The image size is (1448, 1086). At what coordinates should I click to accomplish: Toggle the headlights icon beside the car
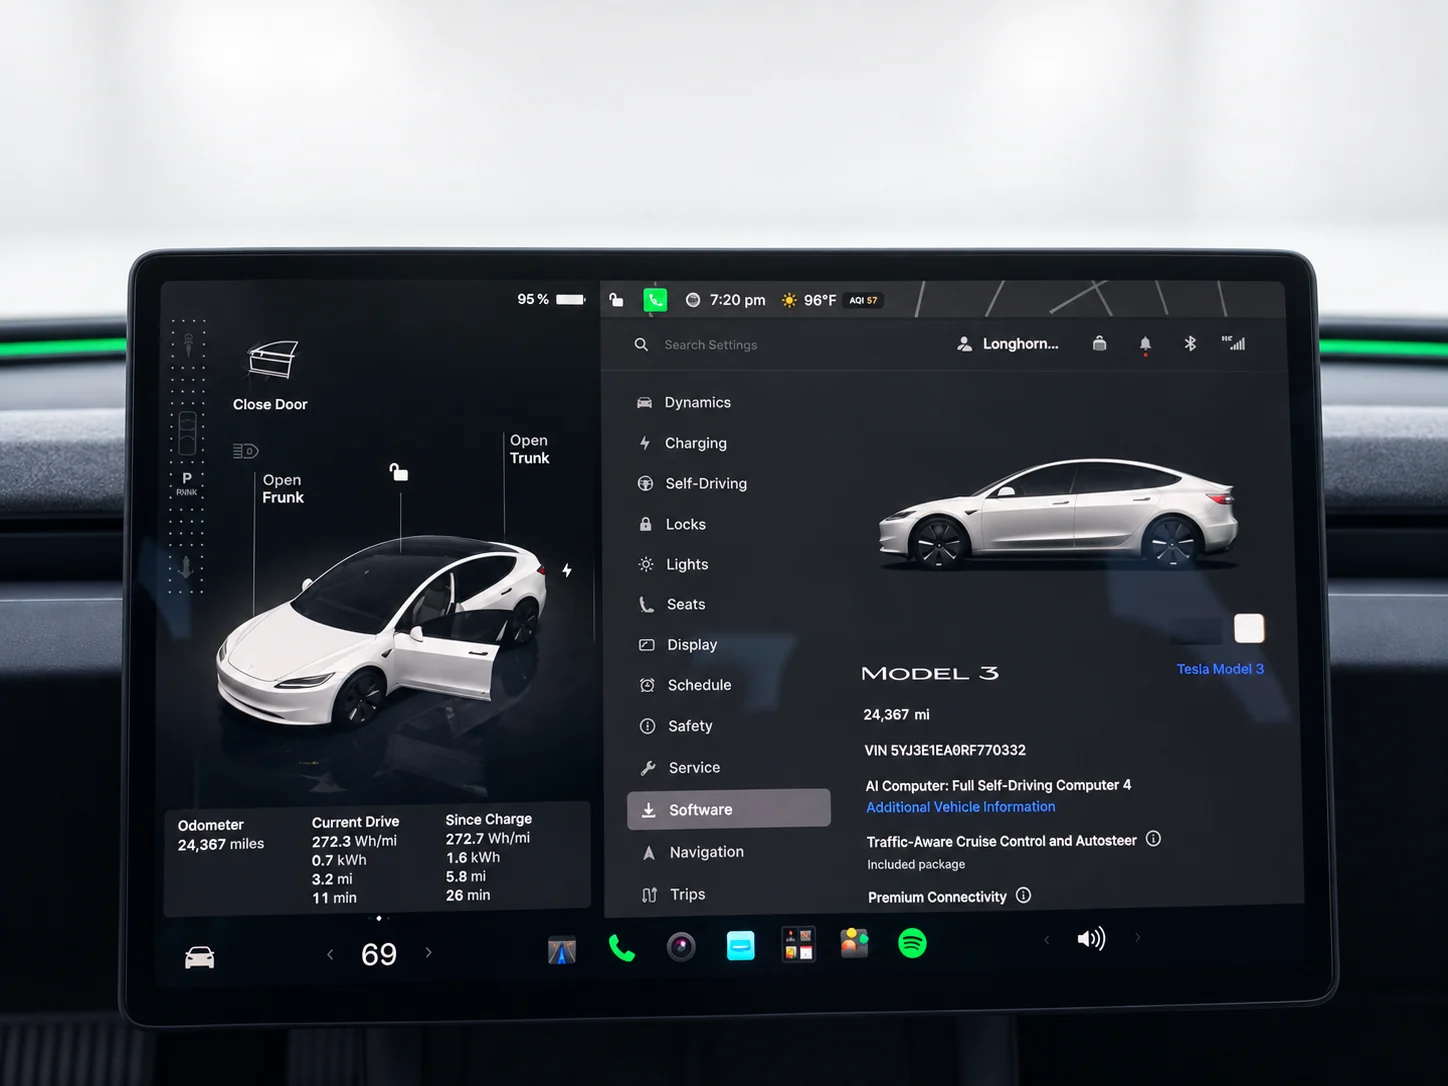[245, 451]
